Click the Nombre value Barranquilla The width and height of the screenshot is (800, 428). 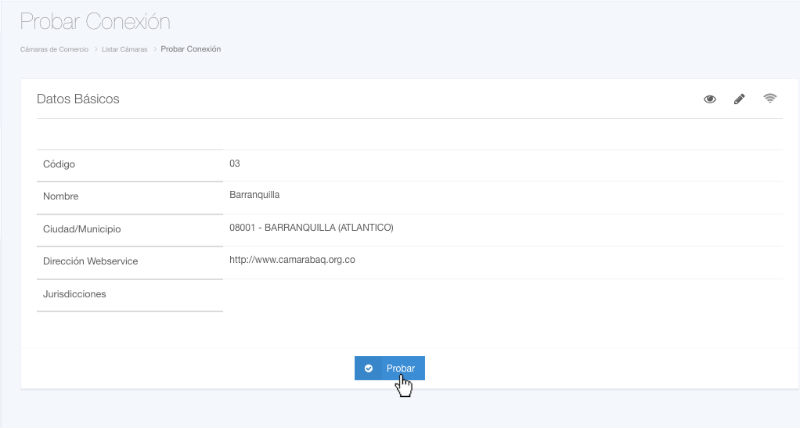coord(254,195)
